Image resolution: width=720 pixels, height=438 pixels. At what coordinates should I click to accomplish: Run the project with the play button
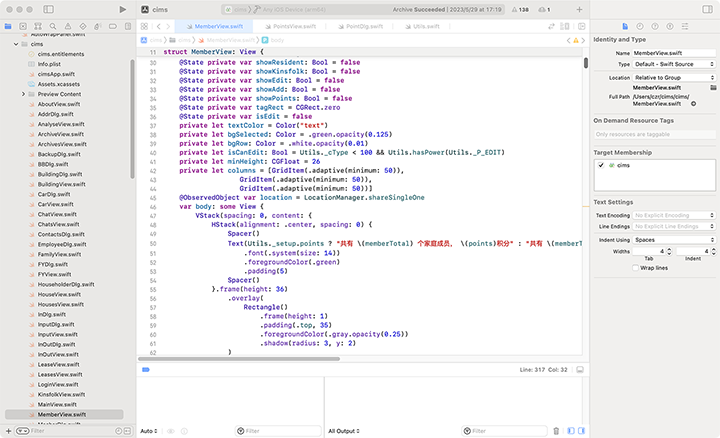[122, 9]
